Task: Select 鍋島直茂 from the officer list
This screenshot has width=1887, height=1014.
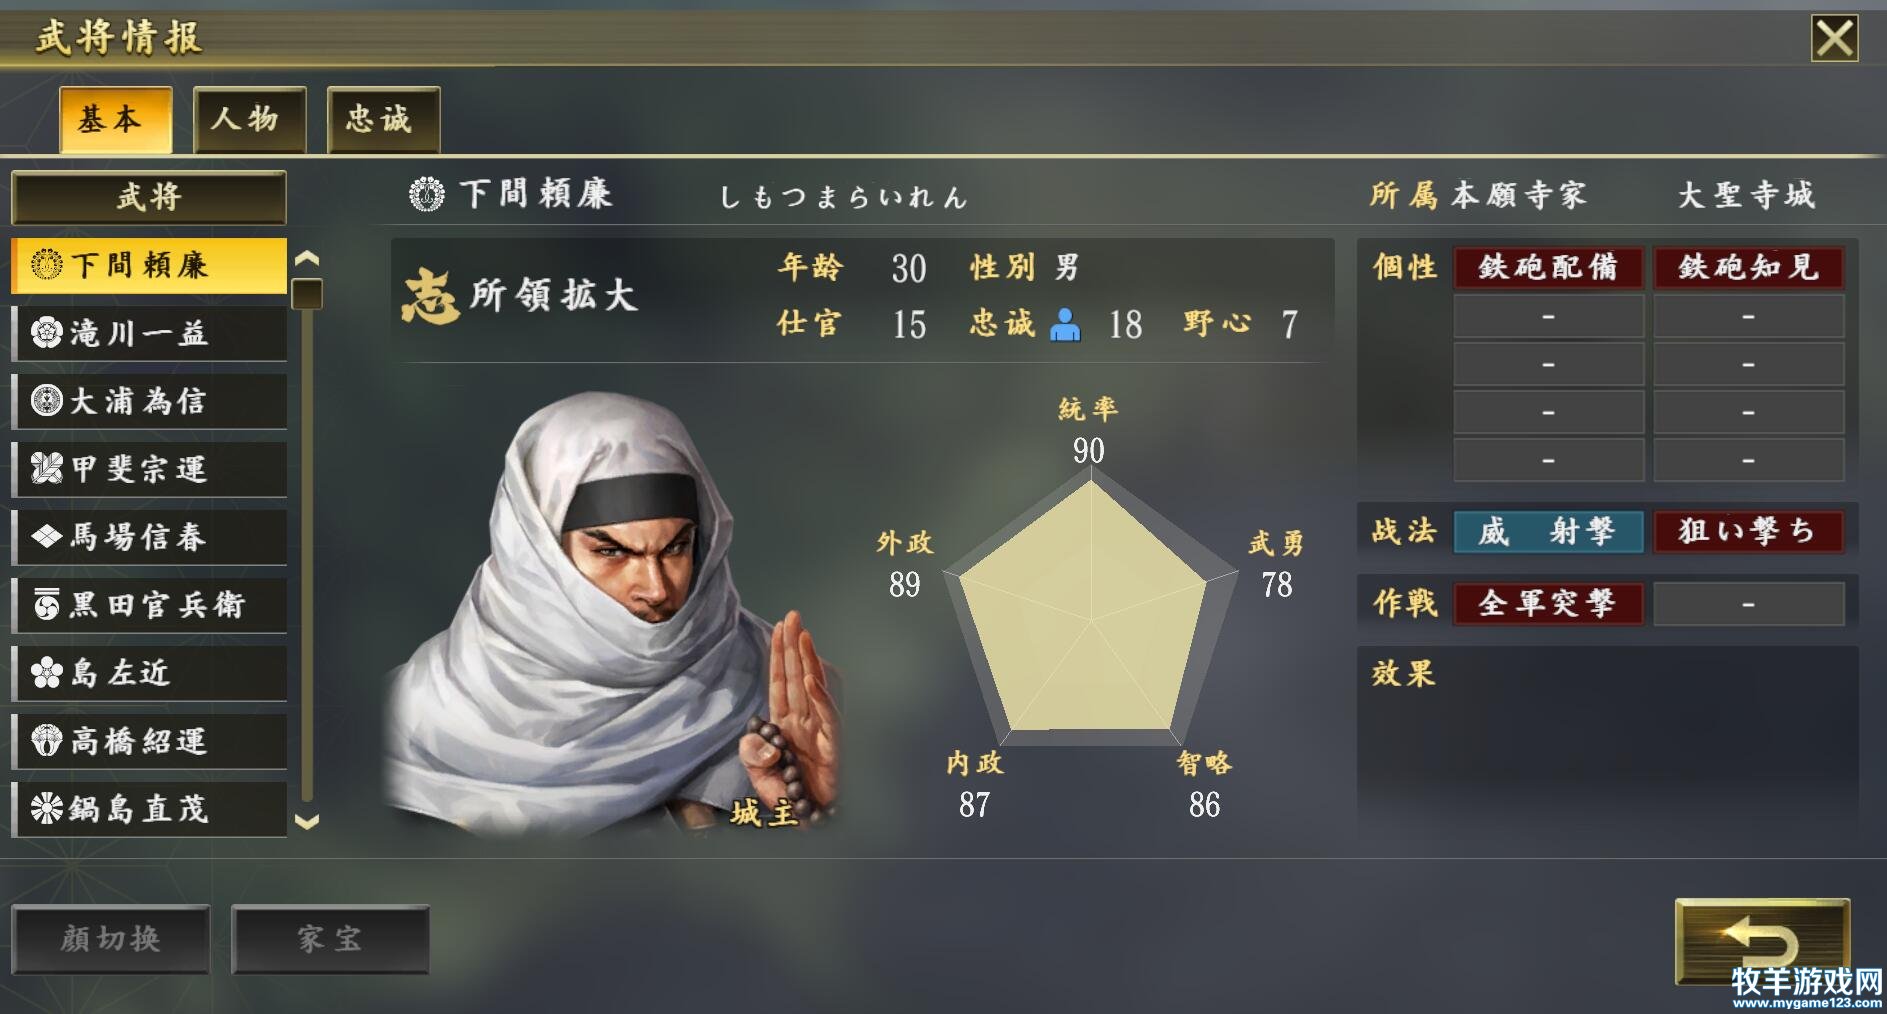Action: [149, 809]
